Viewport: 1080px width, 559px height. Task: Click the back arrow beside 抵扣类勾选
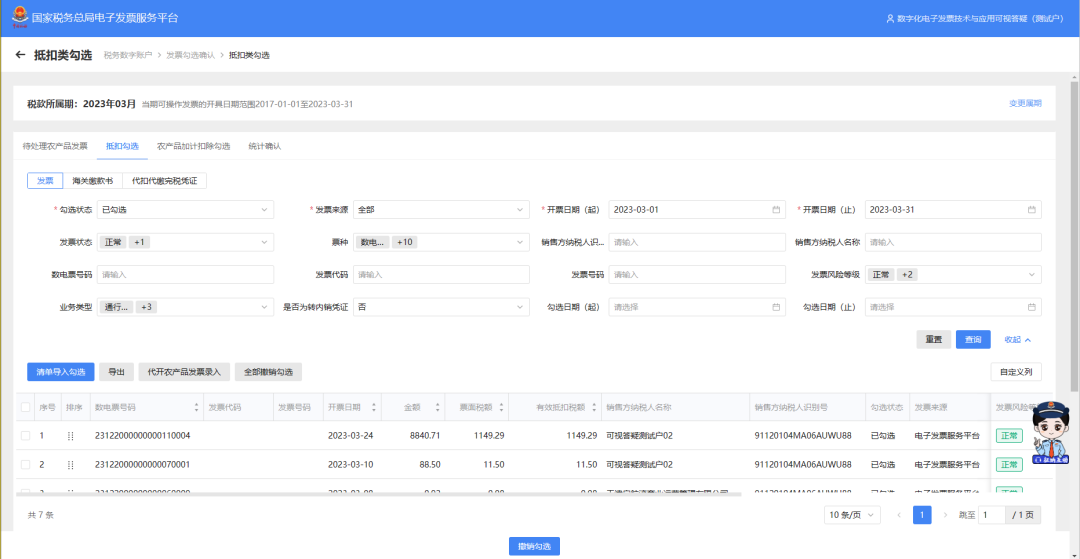click(20, 55)
